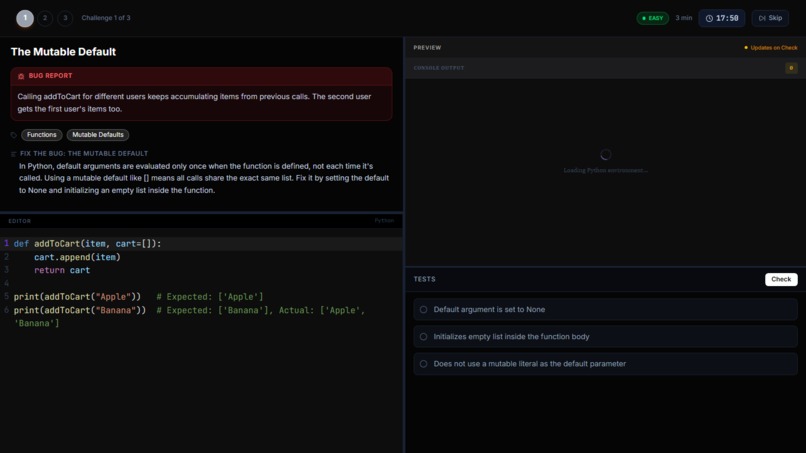Click the list icon beside Fix the Bug

click(x=14, y=154)
